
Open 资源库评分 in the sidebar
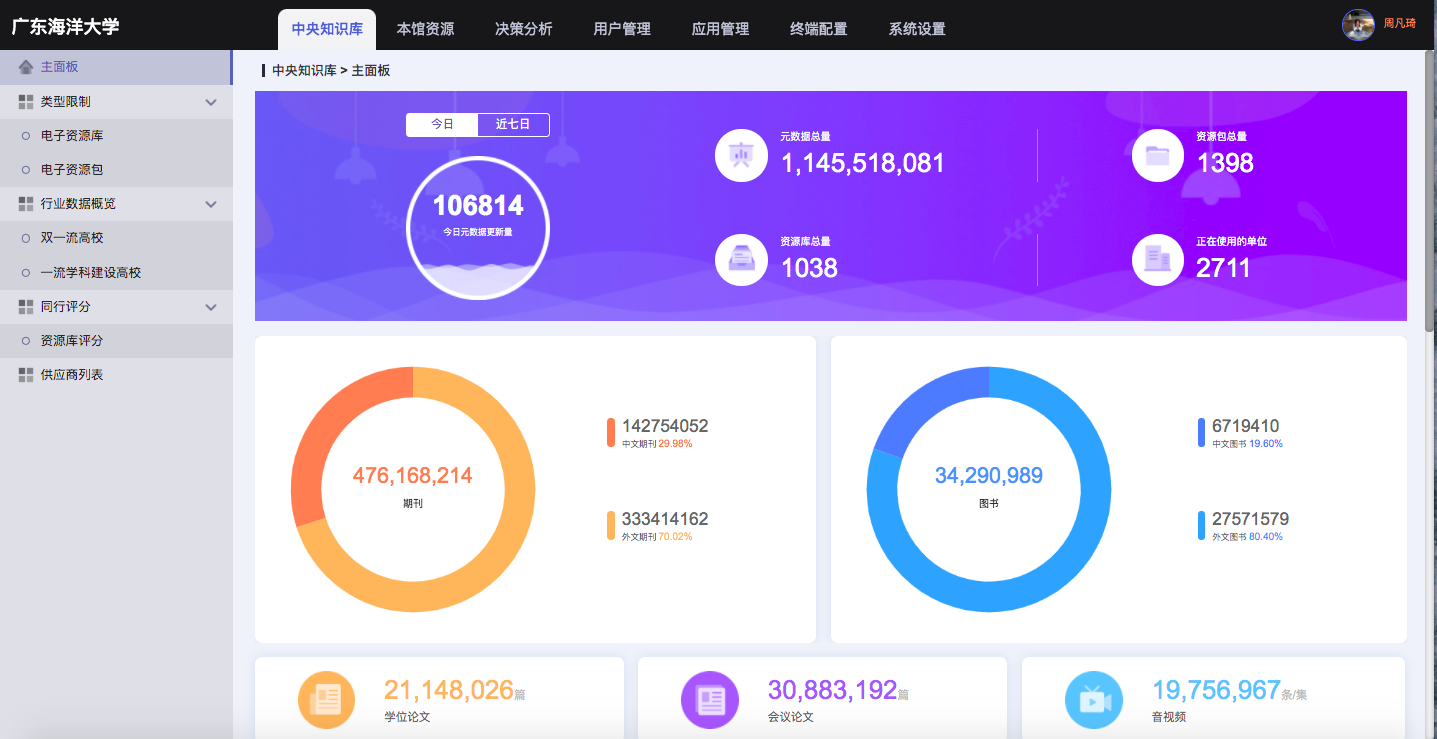point(116,341)
